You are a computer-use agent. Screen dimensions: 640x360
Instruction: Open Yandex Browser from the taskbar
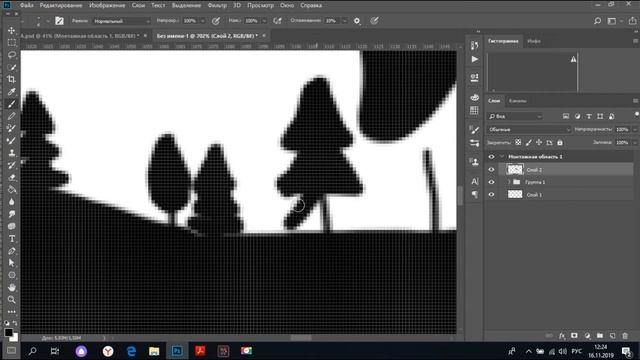click(108, 351)
